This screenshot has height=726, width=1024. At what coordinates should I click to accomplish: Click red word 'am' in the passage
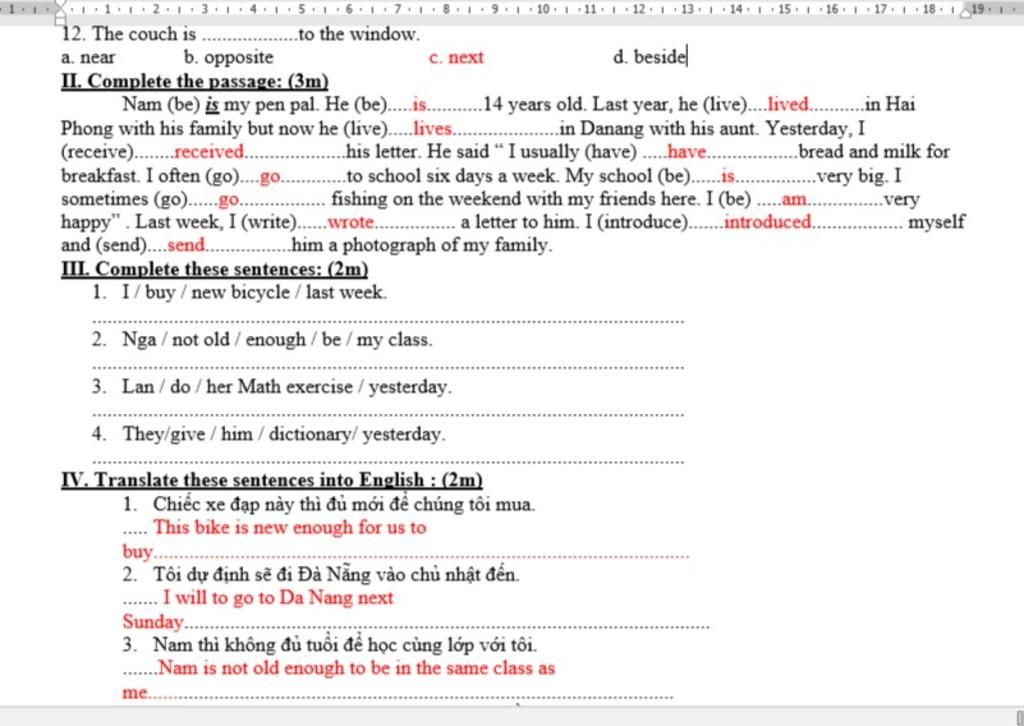[793, 199]
